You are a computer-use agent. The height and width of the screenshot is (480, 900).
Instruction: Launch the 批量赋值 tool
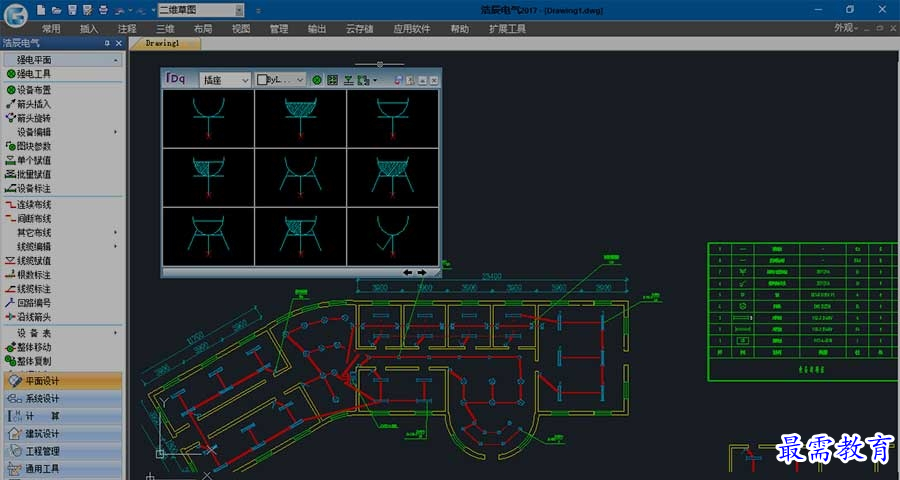(x=28, y=175)
